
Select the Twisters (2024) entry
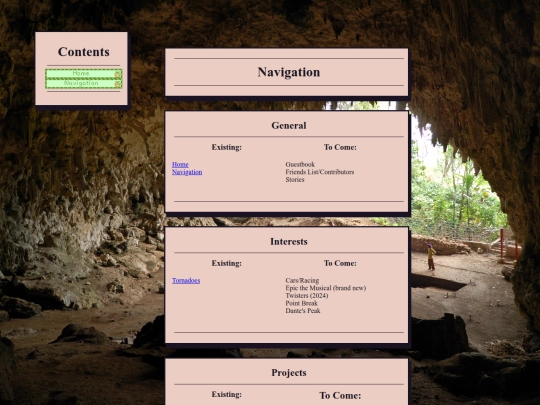(x=307, y=296)
